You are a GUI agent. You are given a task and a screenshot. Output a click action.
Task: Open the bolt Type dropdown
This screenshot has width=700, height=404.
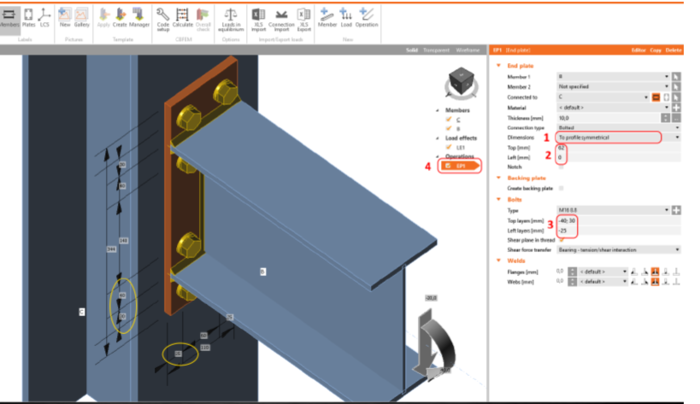click(x=613, y=210)
